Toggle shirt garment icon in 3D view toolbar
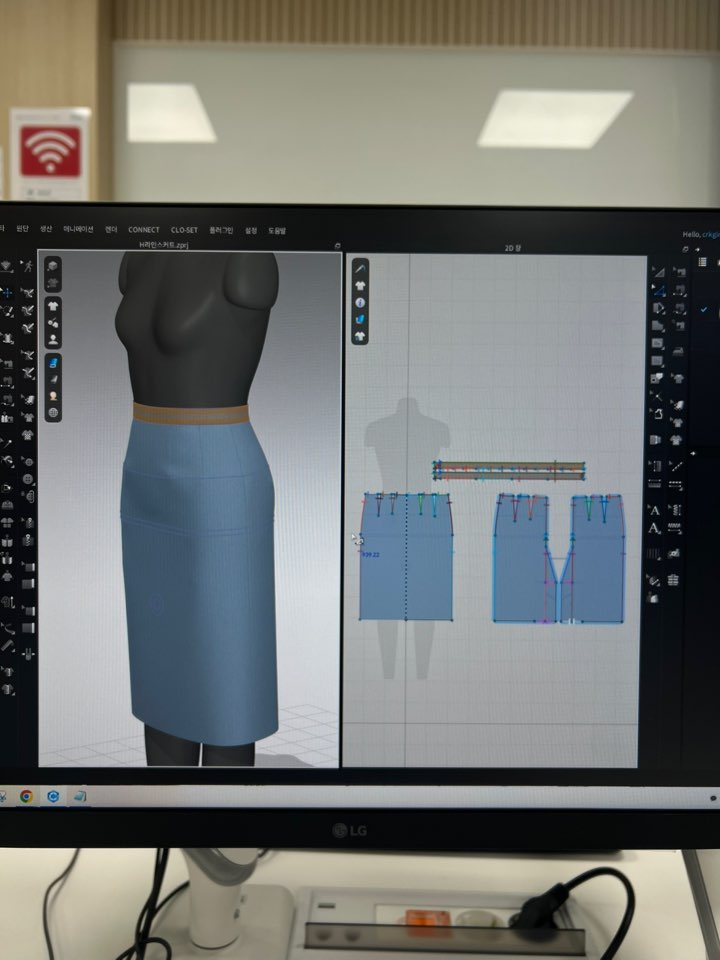 (x=53, y=305)
